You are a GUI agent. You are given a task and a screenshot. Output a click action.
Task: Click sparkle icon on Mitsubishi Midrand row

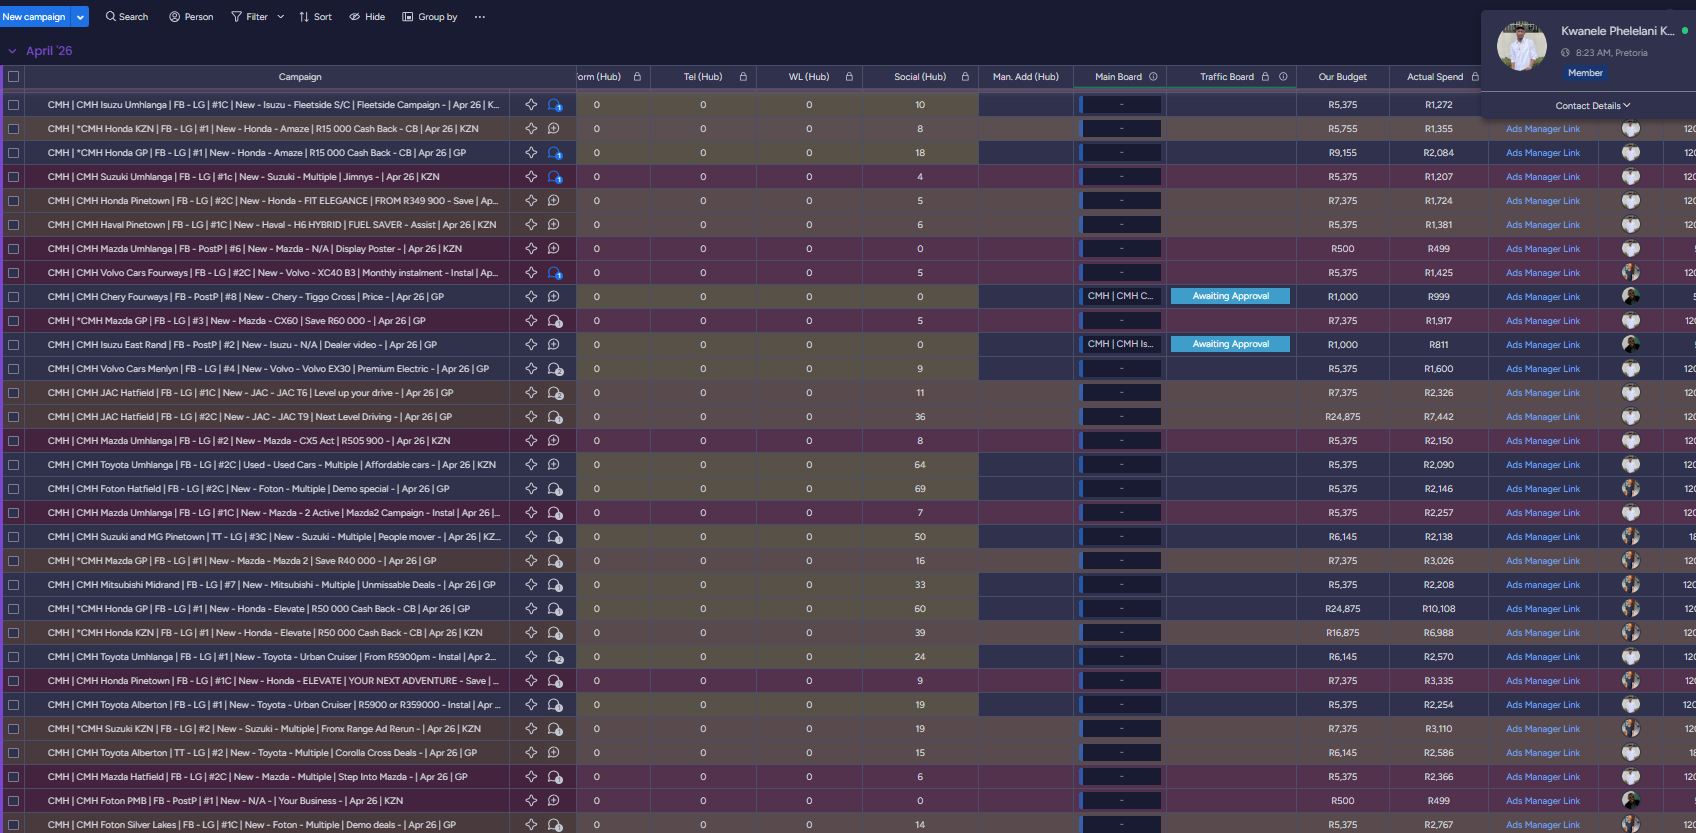531,585
